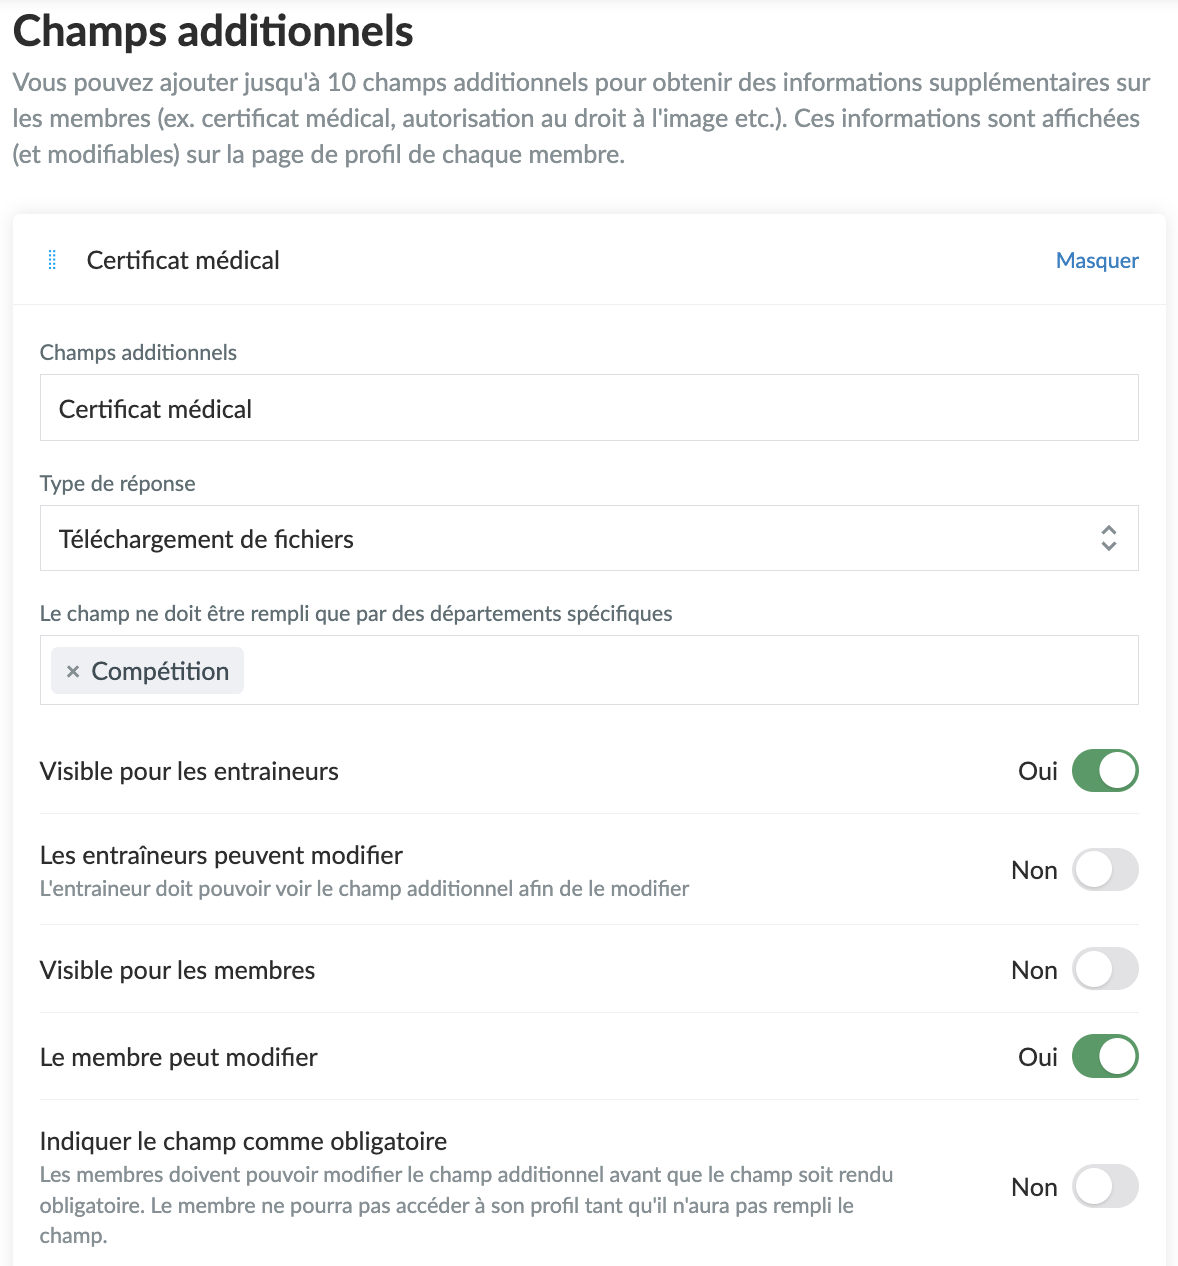Click the Certificat médical text input field
Viewport: 1178px width, 1266px height.
588,408
